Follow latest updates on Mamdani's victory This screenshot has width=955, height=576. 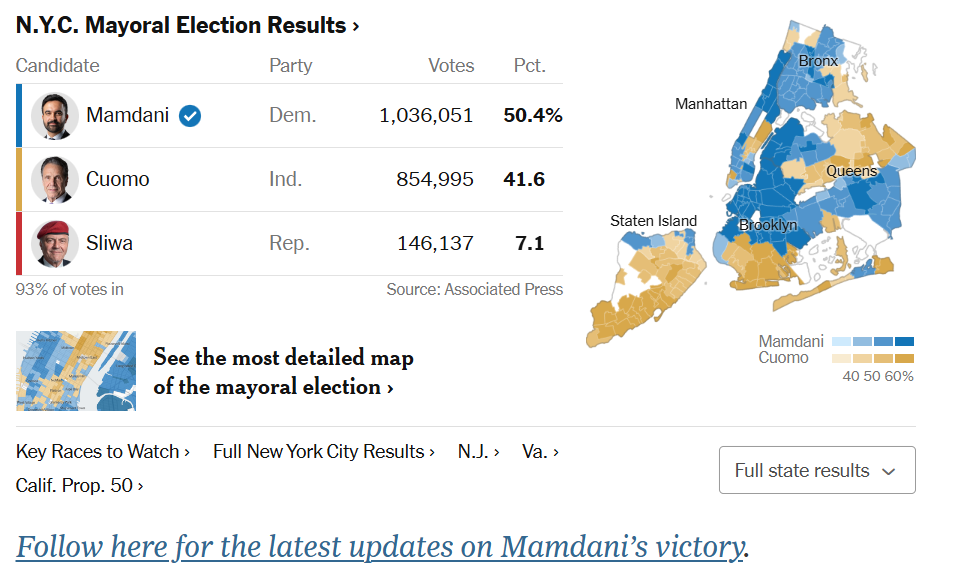[382, 547]
